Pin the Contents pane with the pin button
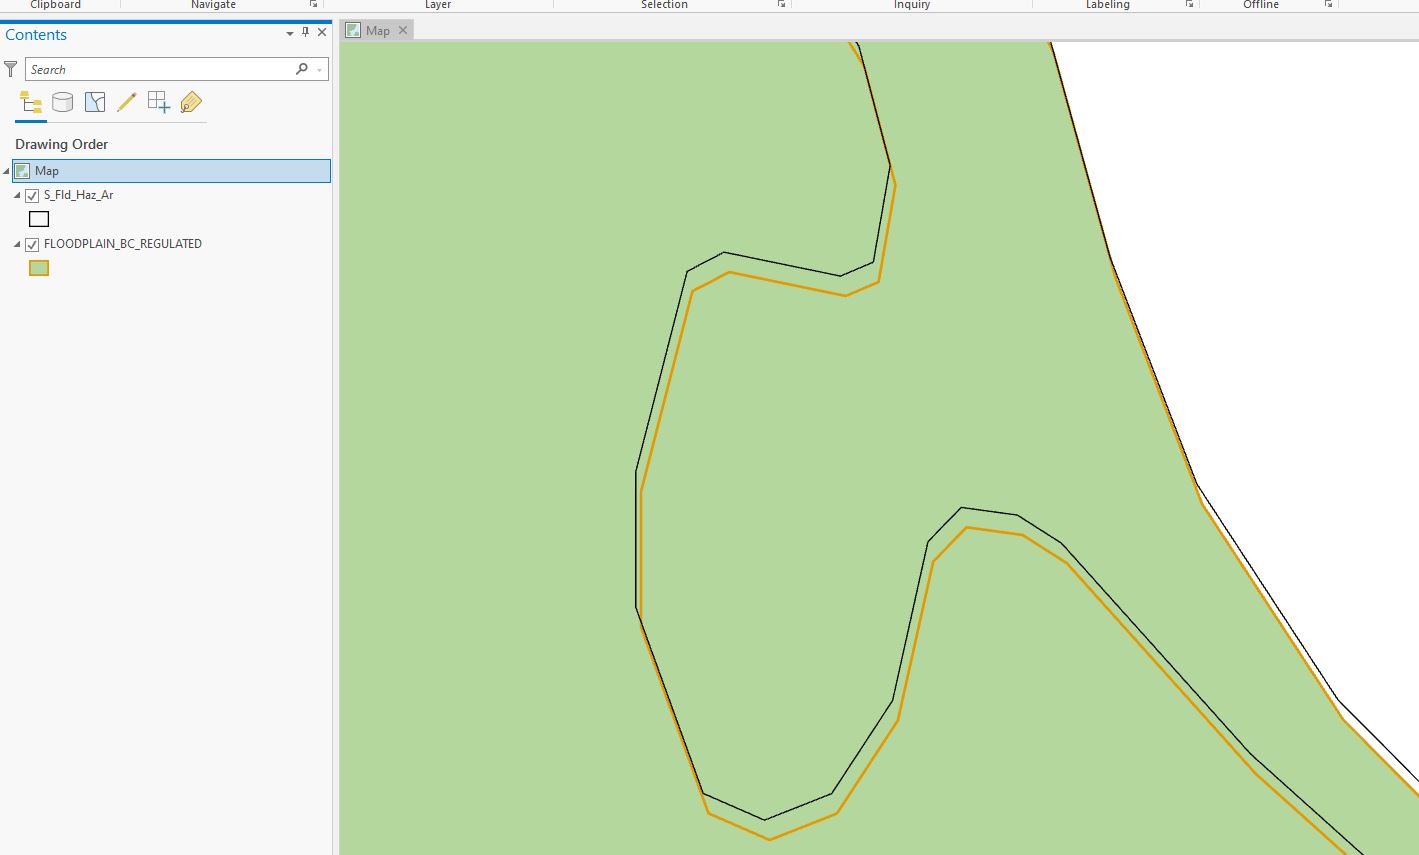 [x=305, y=32]
